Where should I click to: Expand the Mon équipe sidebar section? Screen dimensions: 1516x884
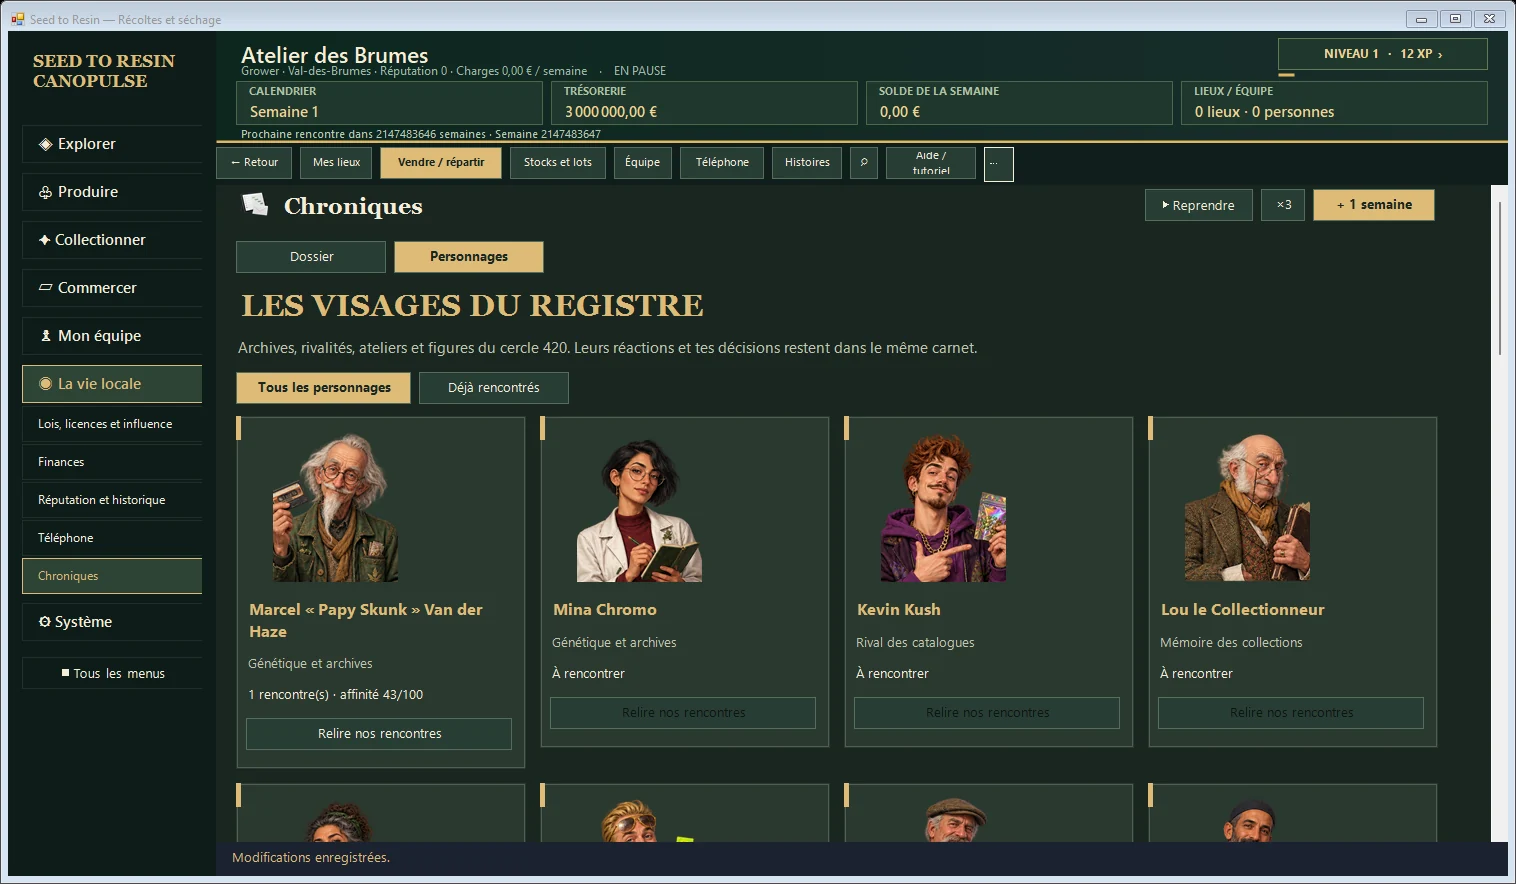pos(112,336)
